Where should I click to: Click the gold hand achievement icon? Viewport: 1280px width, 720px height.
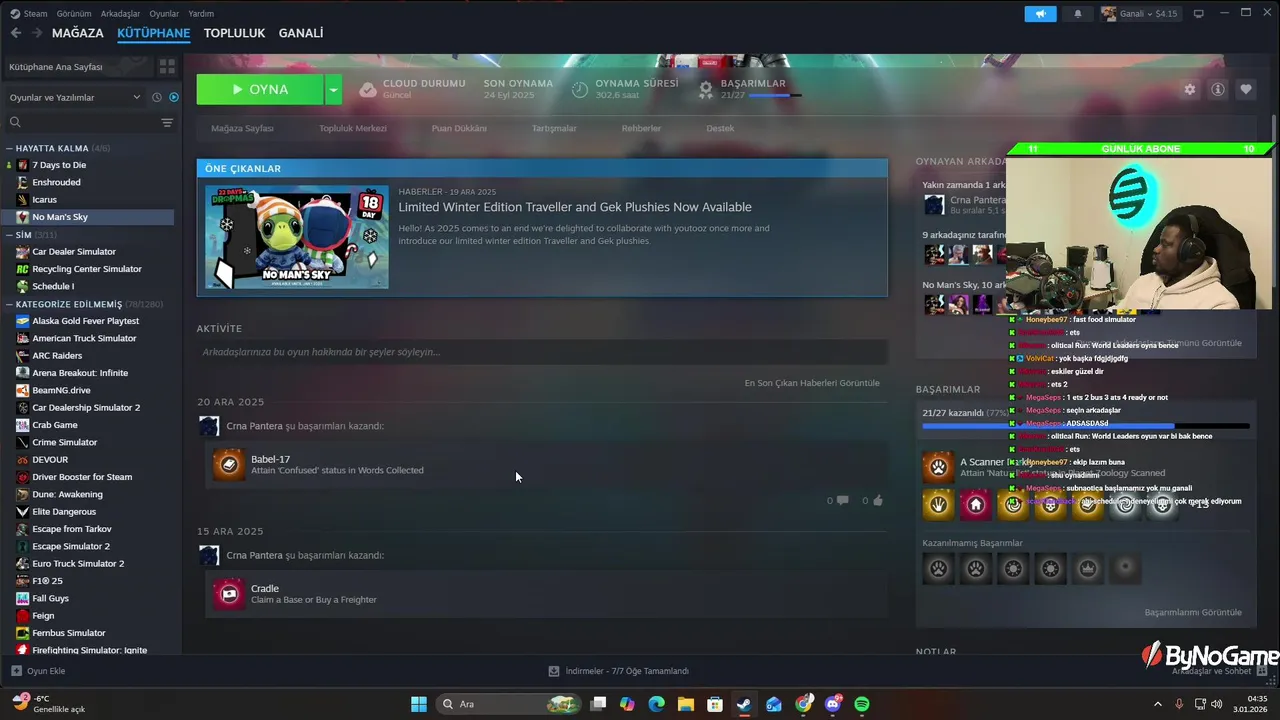(x=938, y=505)
